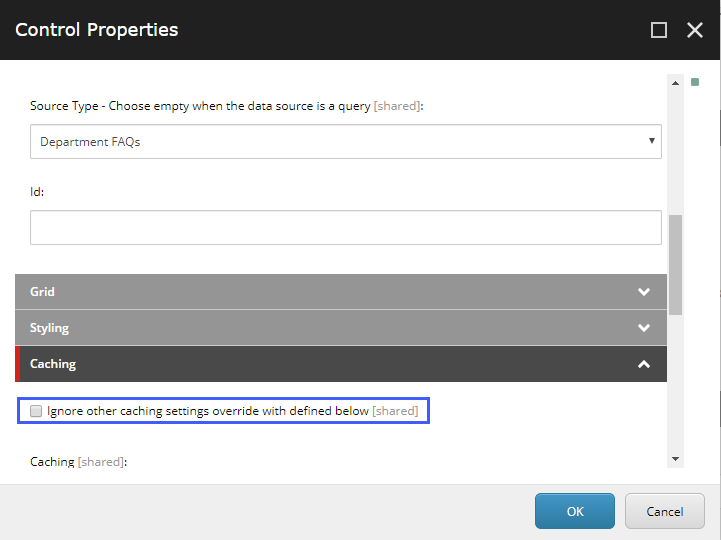Click the Grid section header label
The image size is (721, 540).
[43, 292]
